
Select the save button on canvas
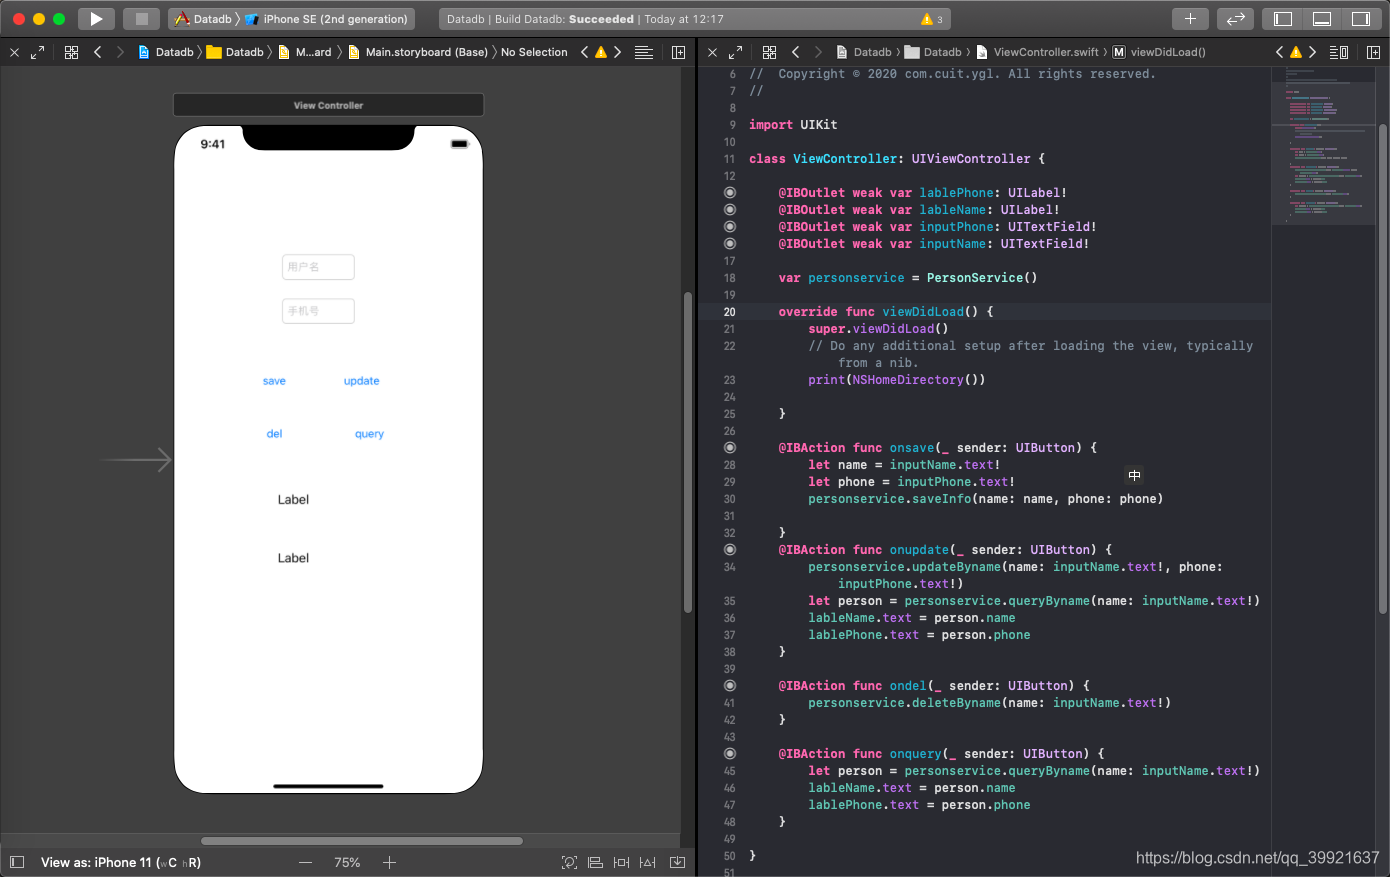pyautogui.click(x=274, y=381)
